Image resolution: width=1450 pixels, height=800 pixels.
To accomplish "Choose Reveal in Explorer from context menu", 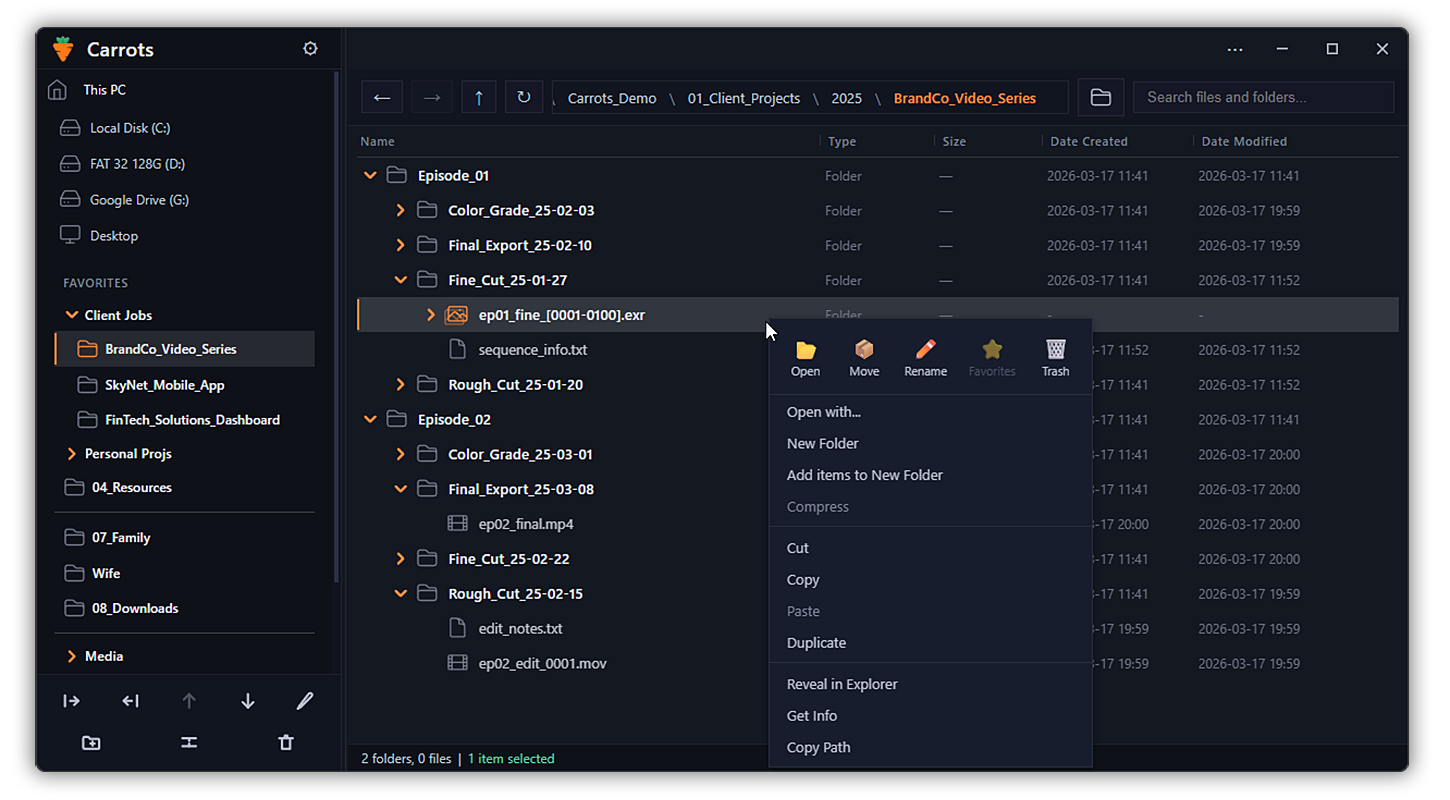I will pos(842,684).
